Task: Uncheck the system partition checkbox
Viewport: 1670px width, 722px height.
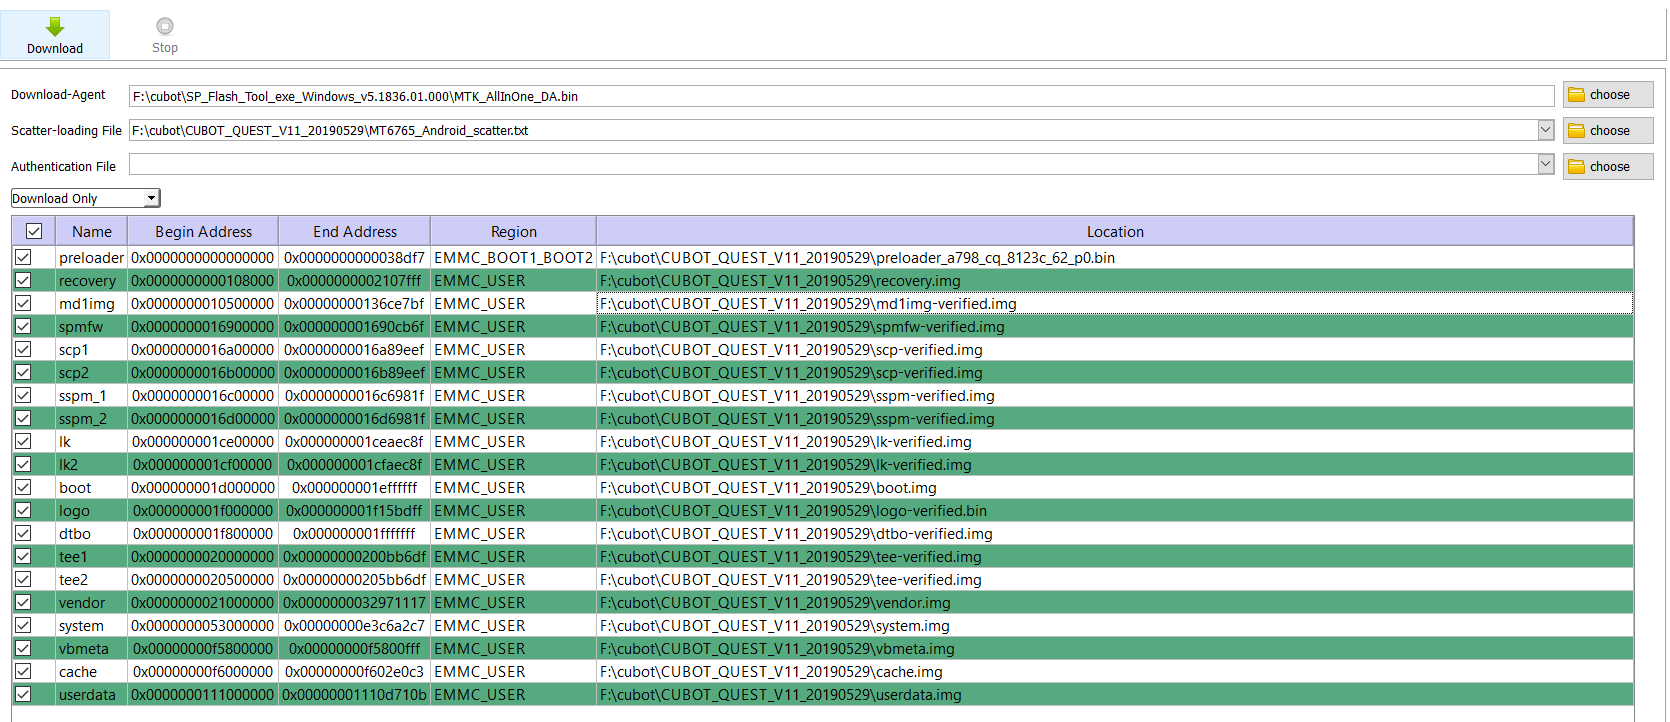Action: click(x=23, y=625)
